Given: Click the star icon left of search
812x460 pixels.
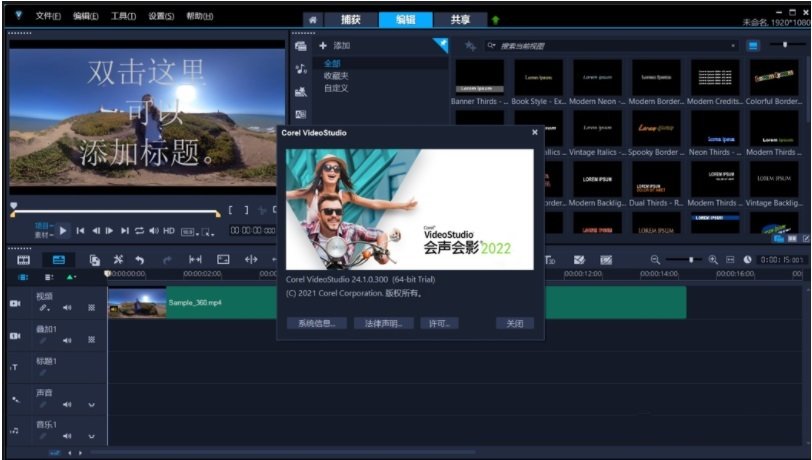Looking at the screenshot, I should (x=470, y=46).
